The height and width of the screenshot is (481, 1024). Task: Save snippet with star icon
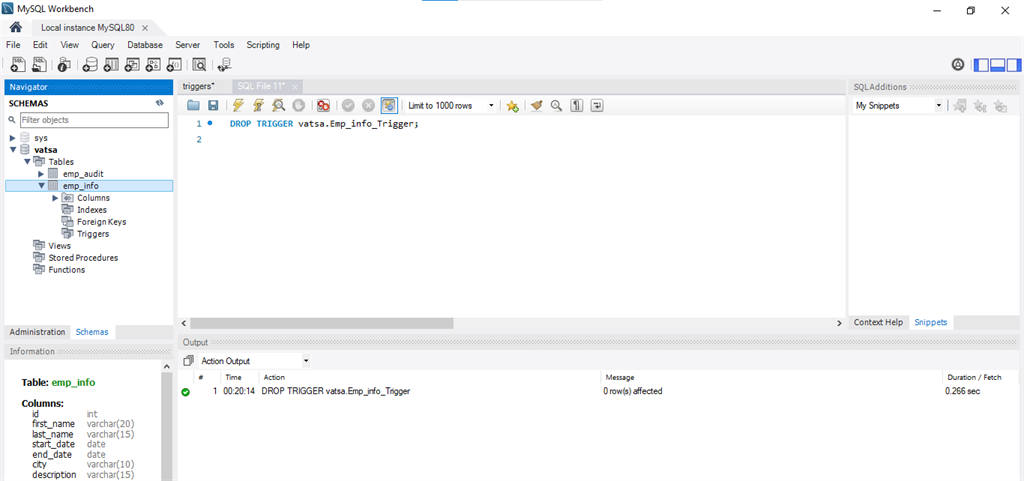click(512, 105)
